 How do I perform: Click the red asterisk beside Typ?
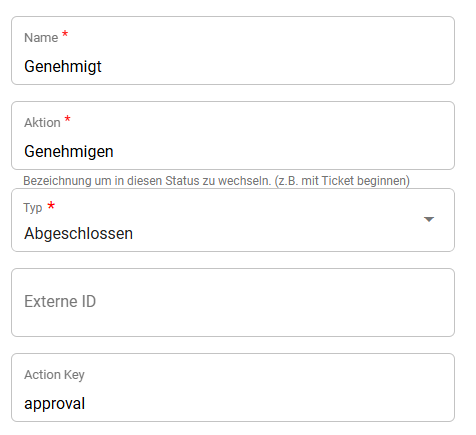(x=51, y=205)
